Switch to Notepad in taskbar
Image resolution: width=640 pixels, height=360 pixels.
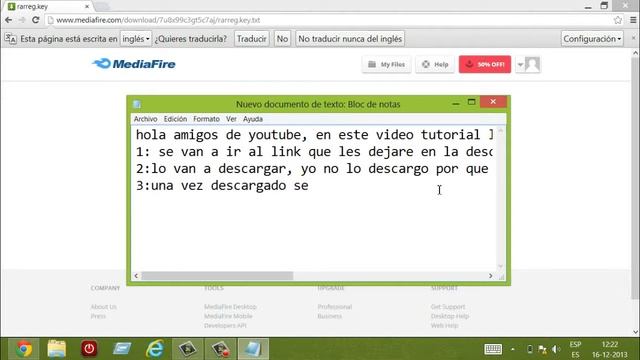click(253, 349)
